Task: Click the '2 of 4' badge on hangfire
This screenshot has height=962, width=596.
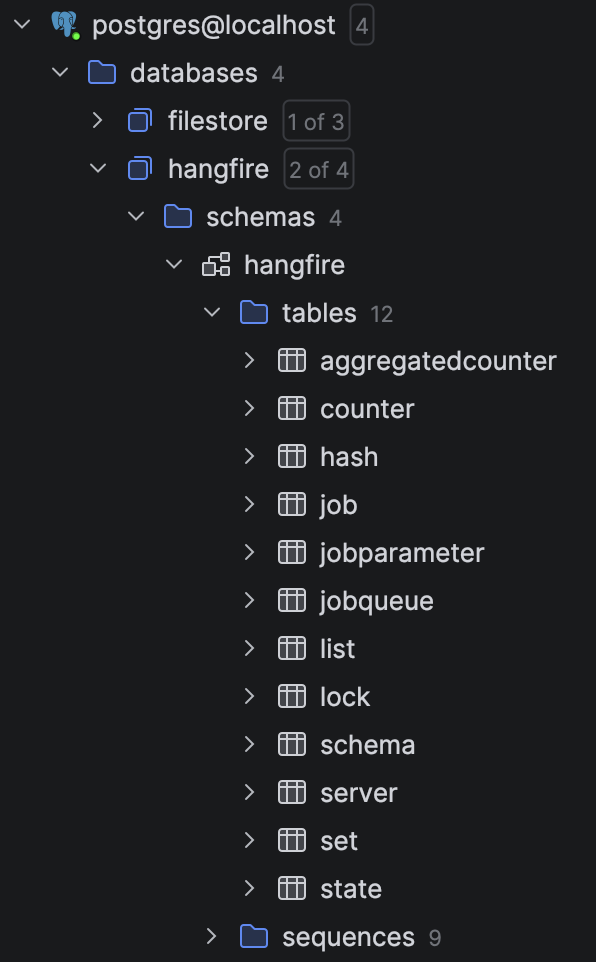Action: [x=318, y=168]
